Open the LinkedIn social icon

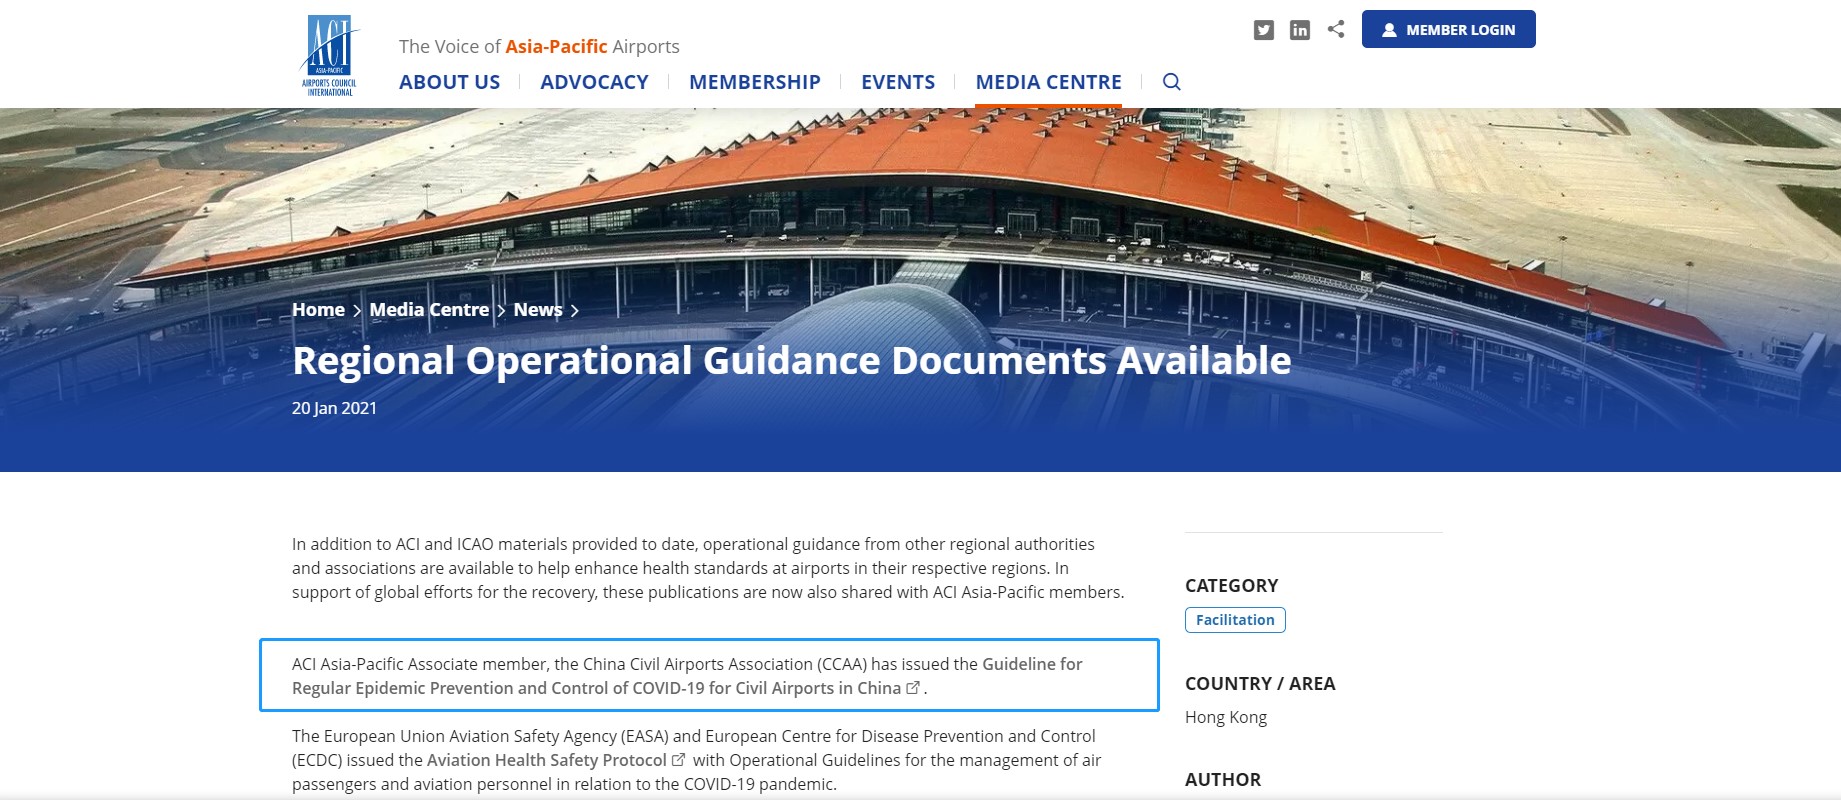coord(1300,30)
